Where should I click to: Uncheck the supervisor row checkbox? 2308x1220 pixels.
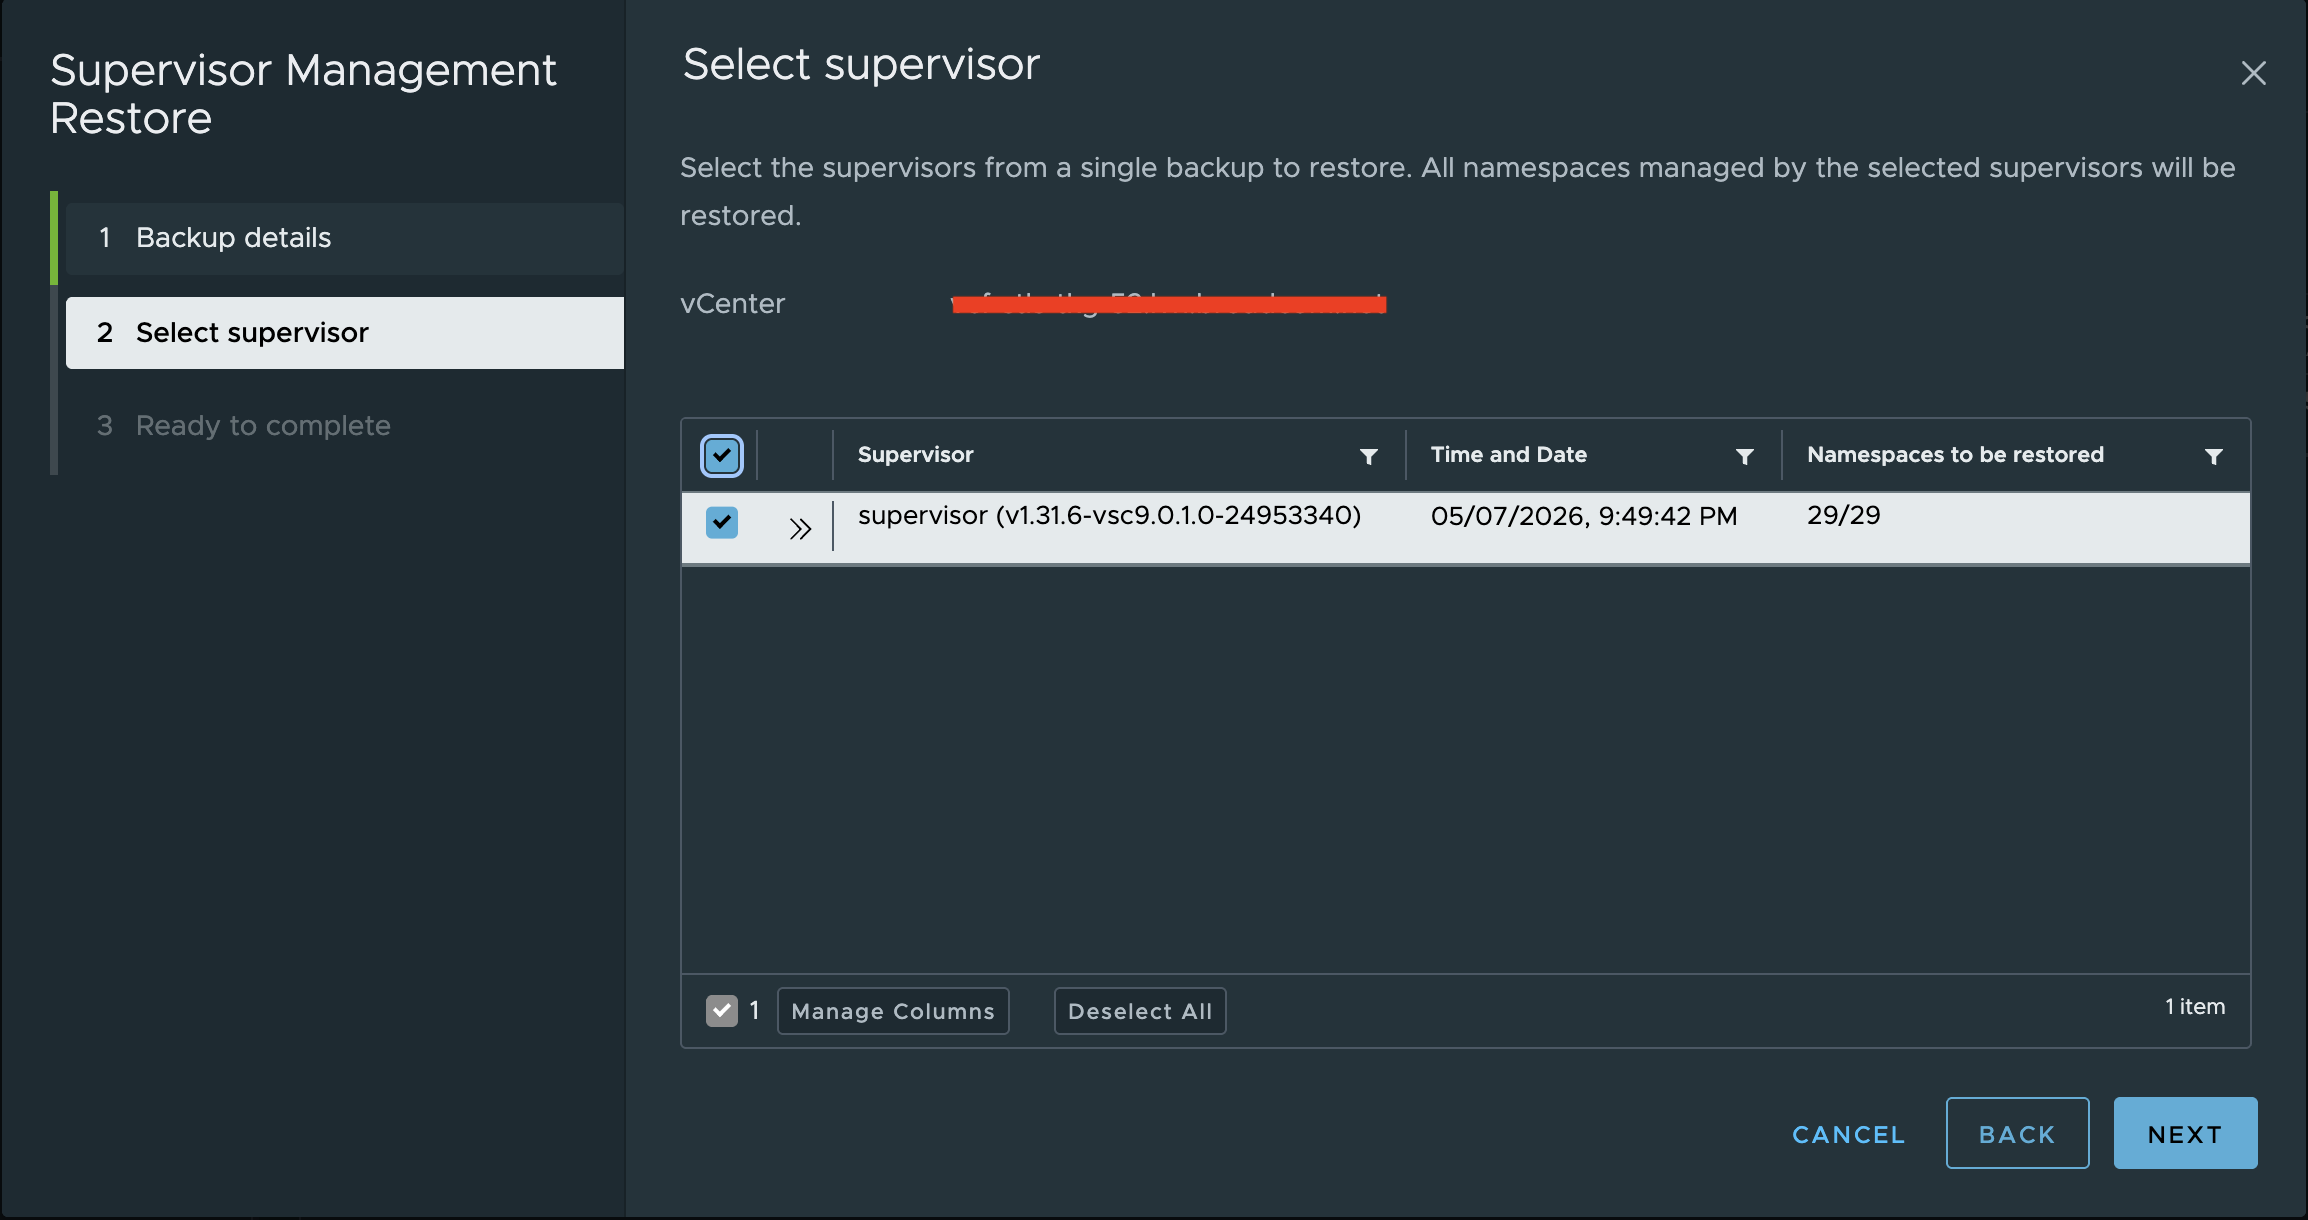722,522
